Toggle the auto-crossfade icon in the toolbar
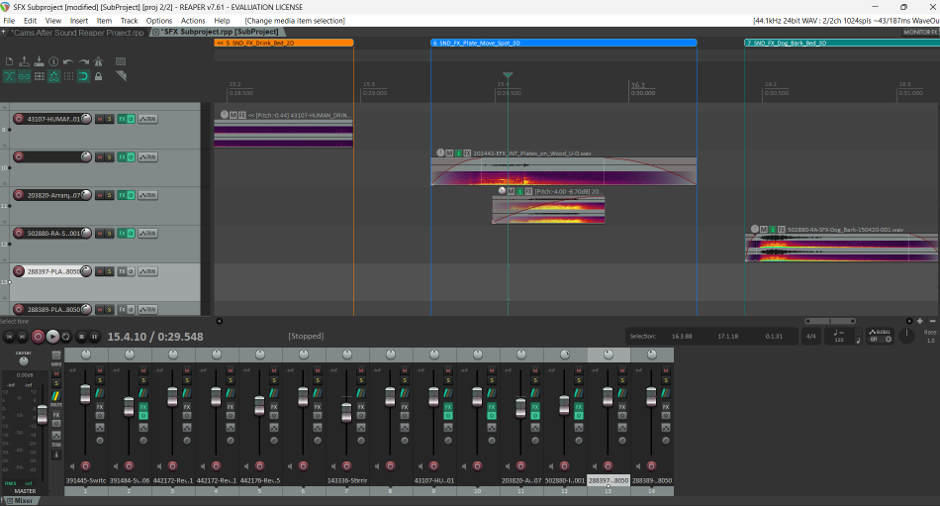Screen dimensions: 940x506 pos(9,76)
